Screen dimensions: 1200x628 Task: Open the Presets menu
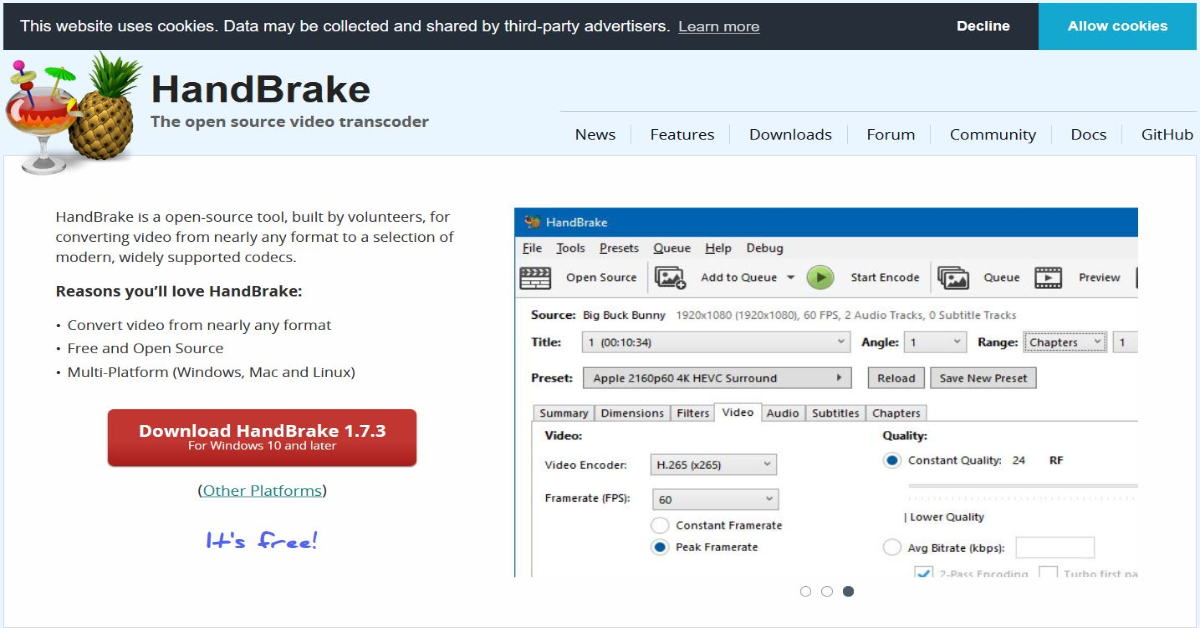tap(619, 248)
